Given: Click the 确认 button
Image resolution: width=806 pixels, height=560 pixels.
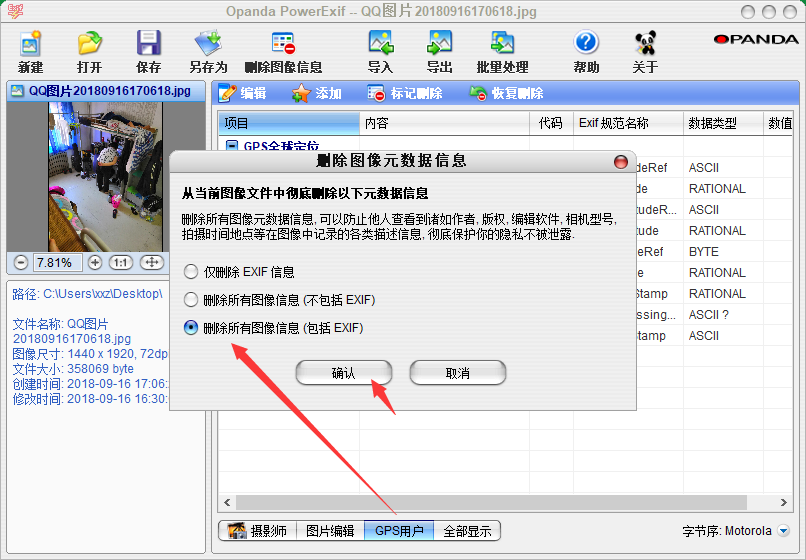Looking at the screenshot, I should (x=344, y=373).
